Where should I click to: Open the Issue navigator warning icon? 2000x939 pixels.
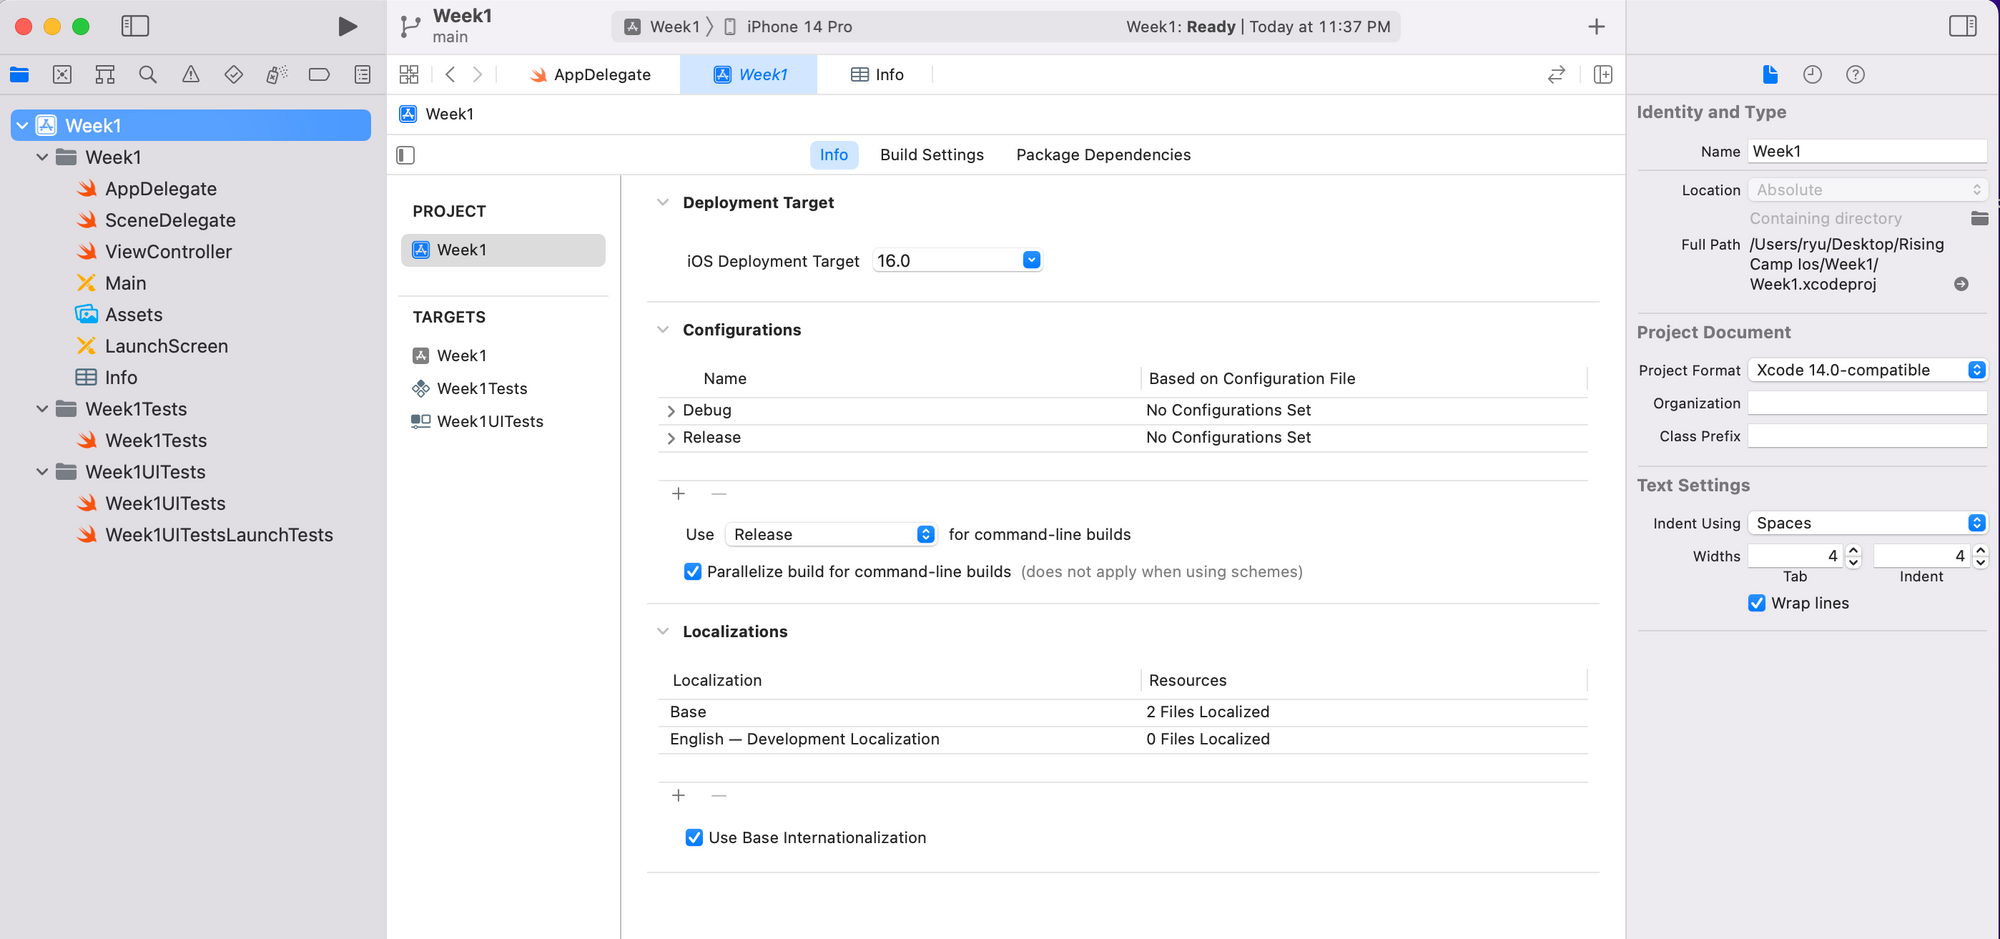[191, 74]
